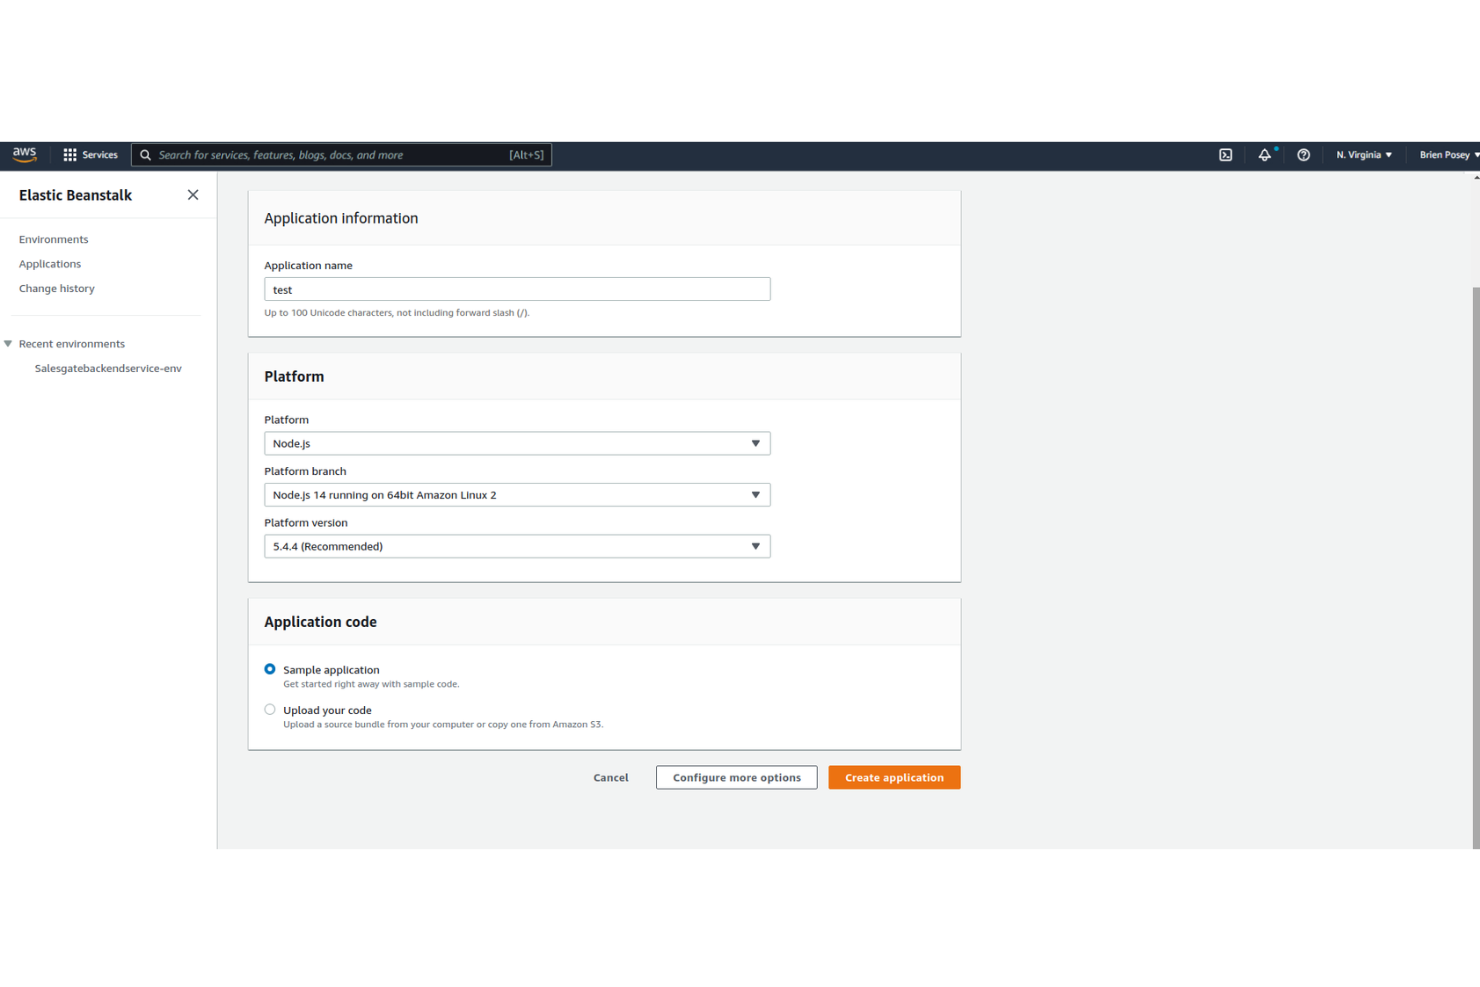The height and width of the screenshot is (987, 1480).
Task: Collapse Recent environments with the triangle icon
Action: [8, 343]
